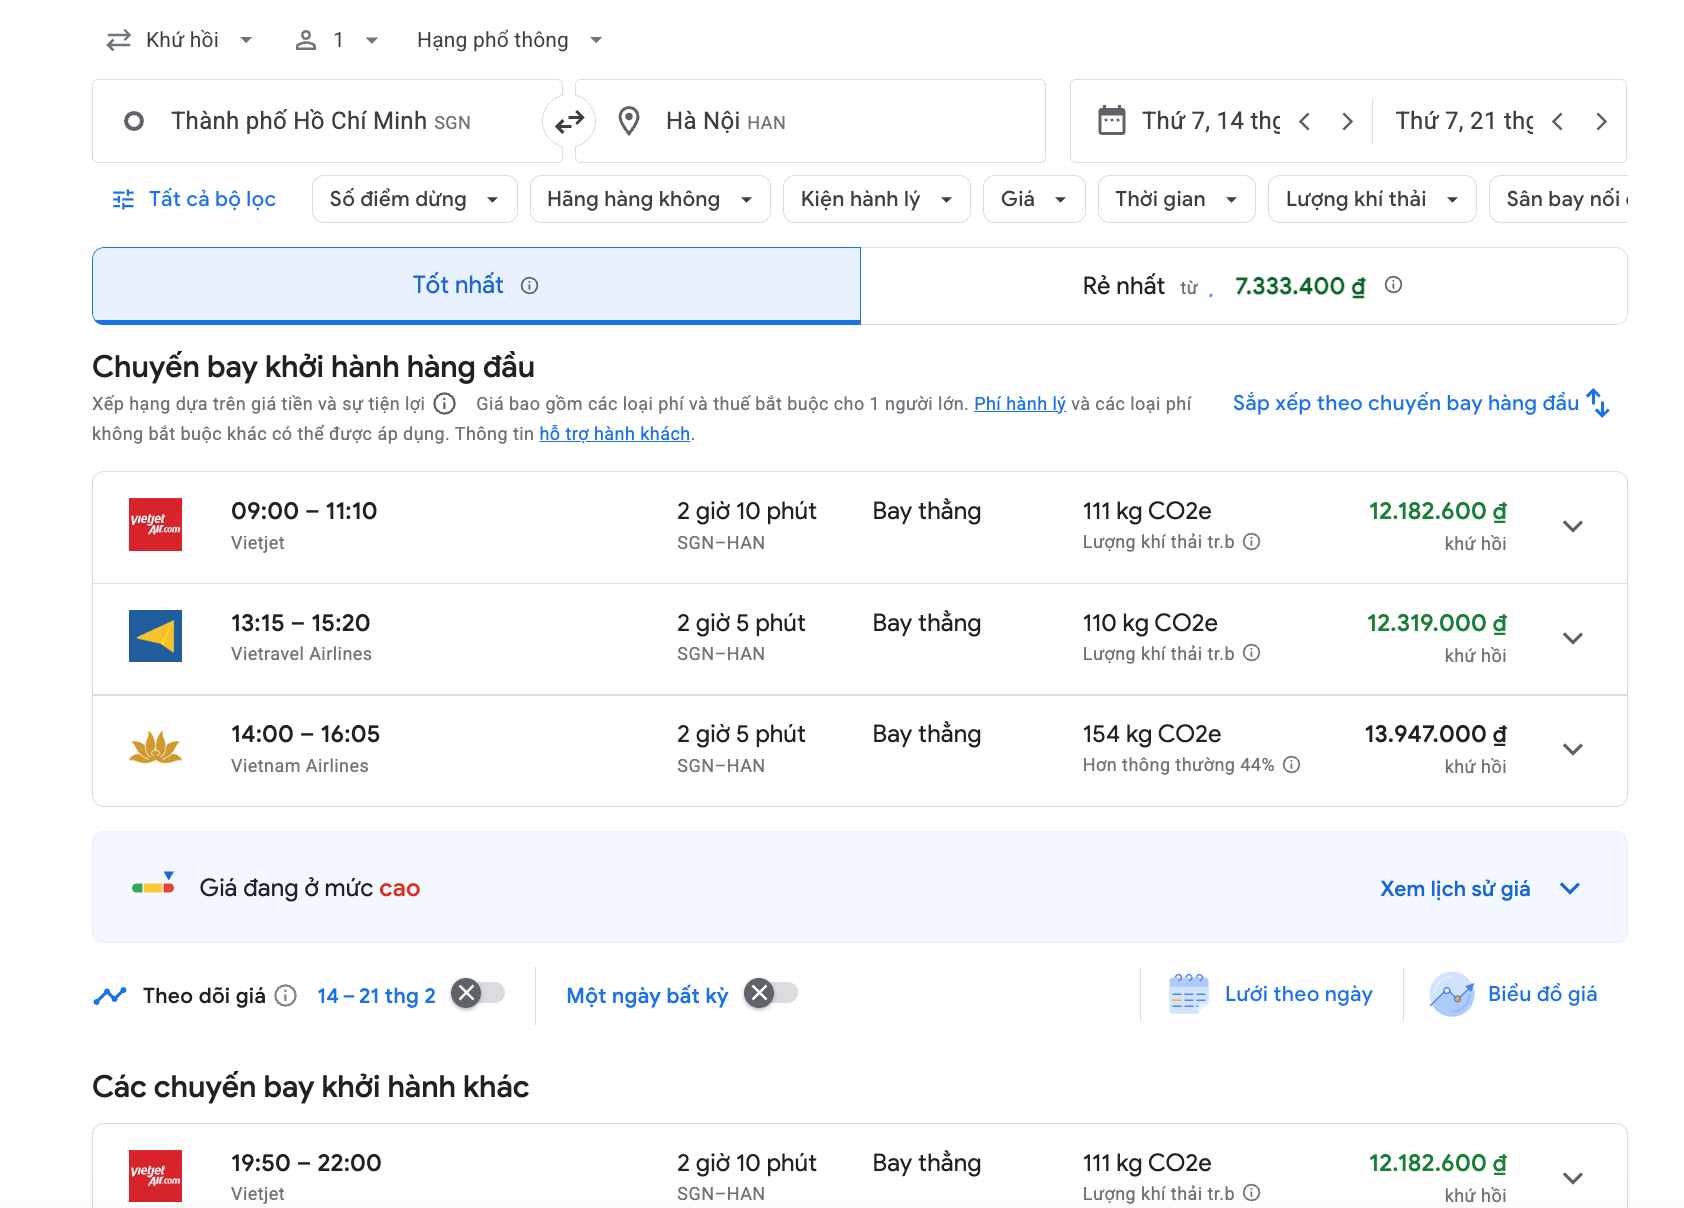The height and width of the screenshot is (1208, 1684).
Task: Click sort arrows for top flights
Action: [x=1597, y=403]
